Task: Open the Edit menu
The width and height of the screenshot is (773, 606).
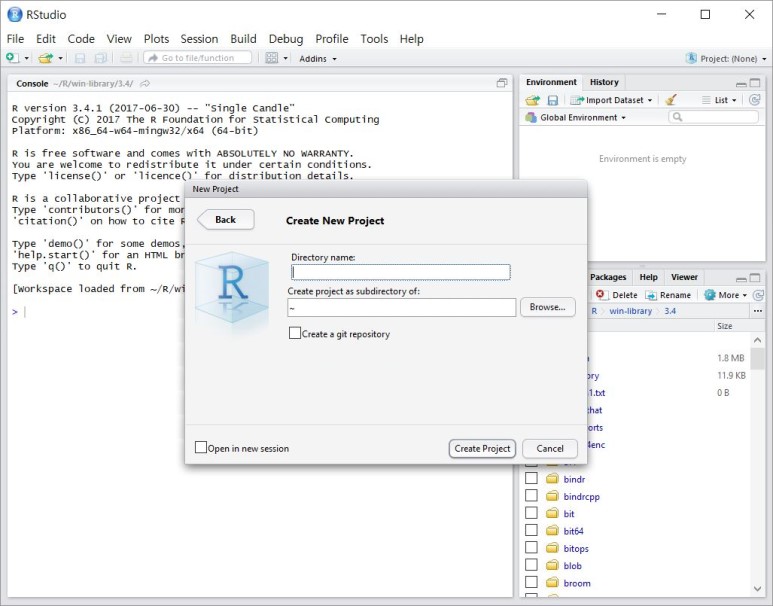Action: click(46, 39)
